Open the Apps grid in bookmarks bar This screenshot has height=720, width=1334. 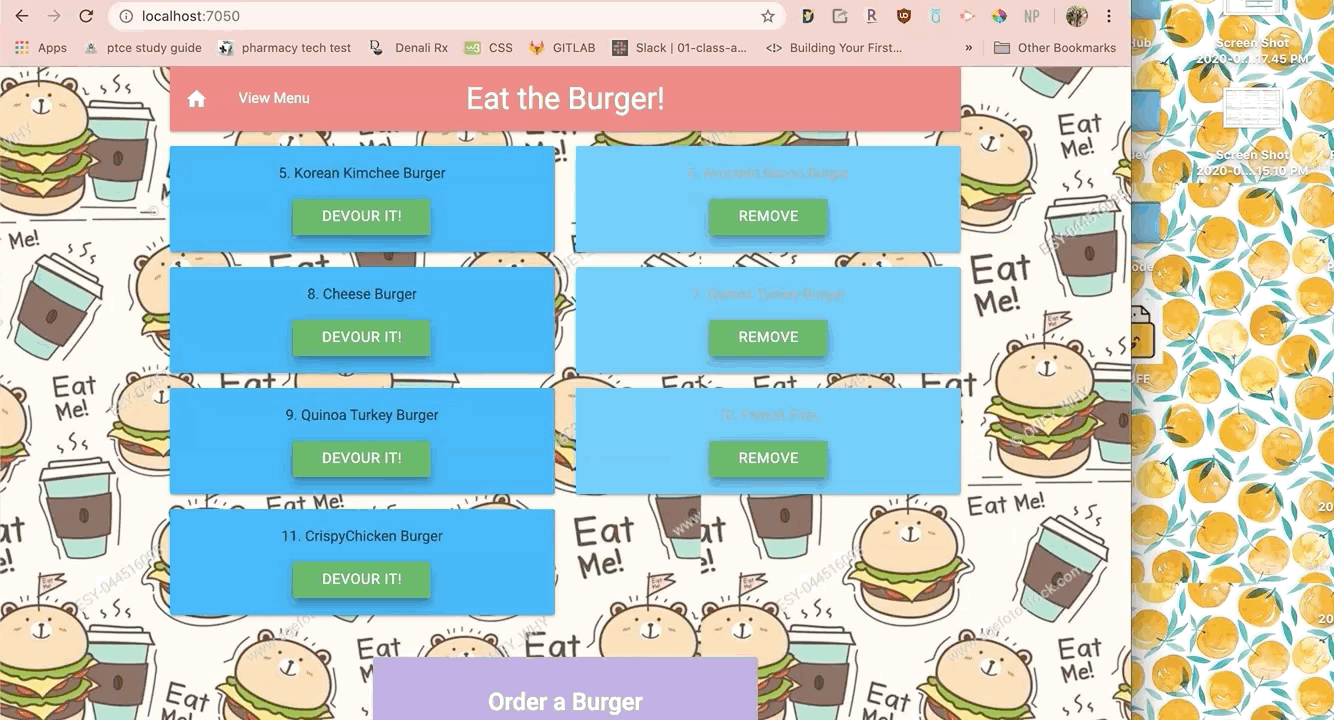click(x=40, y=48)
